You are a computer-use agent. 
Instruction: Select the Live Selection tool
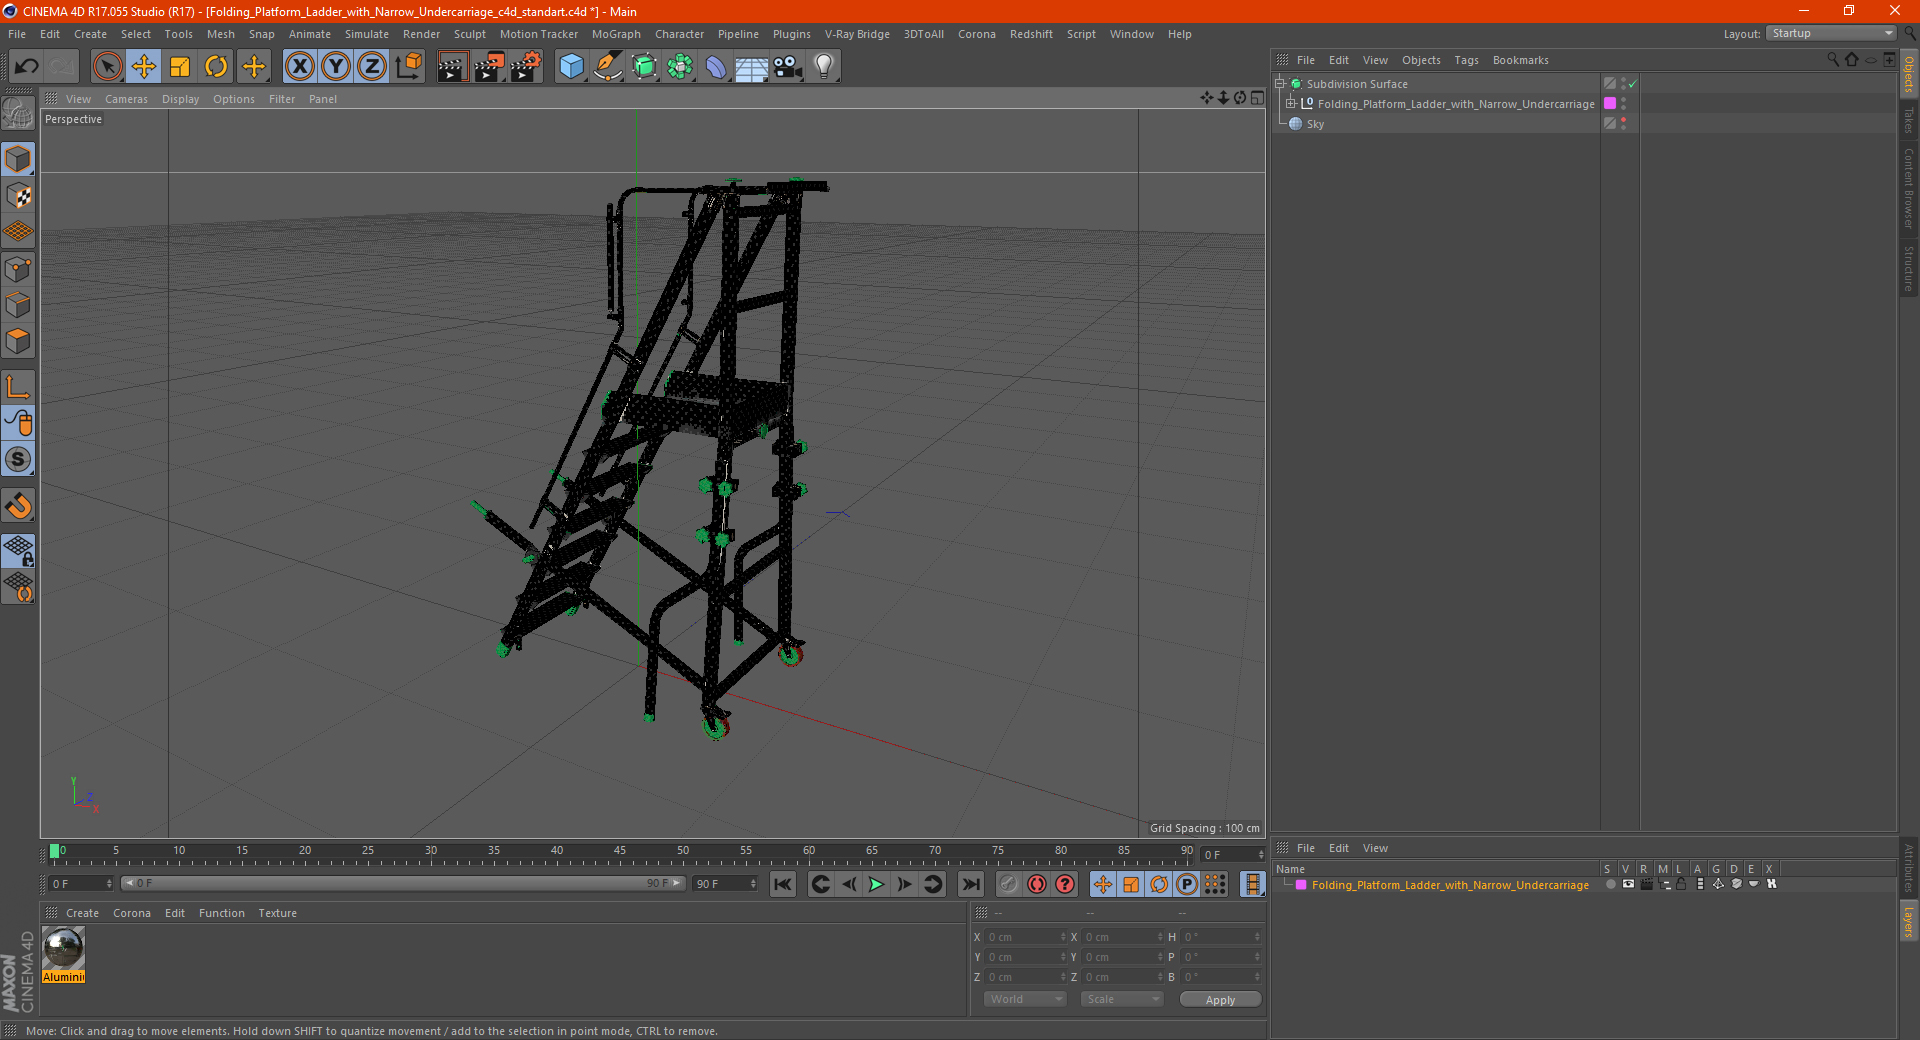[x=107, y=67]
